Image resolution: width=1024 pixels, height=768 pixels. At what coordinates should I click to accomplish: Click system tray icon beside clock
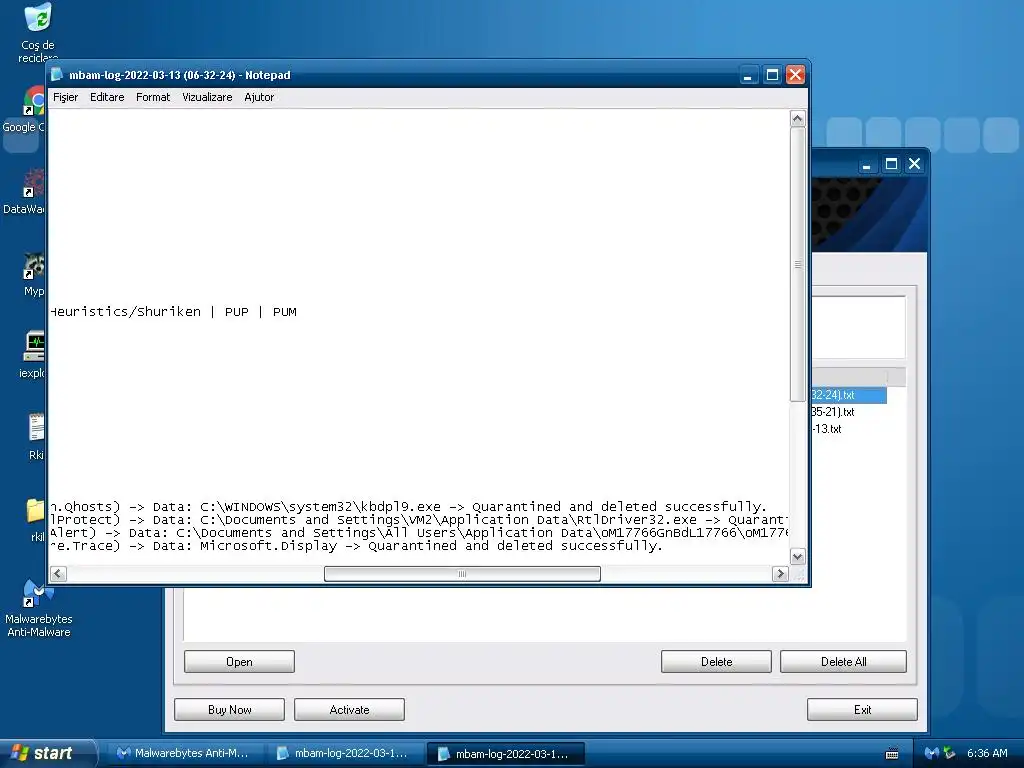[x=949, y=753]
